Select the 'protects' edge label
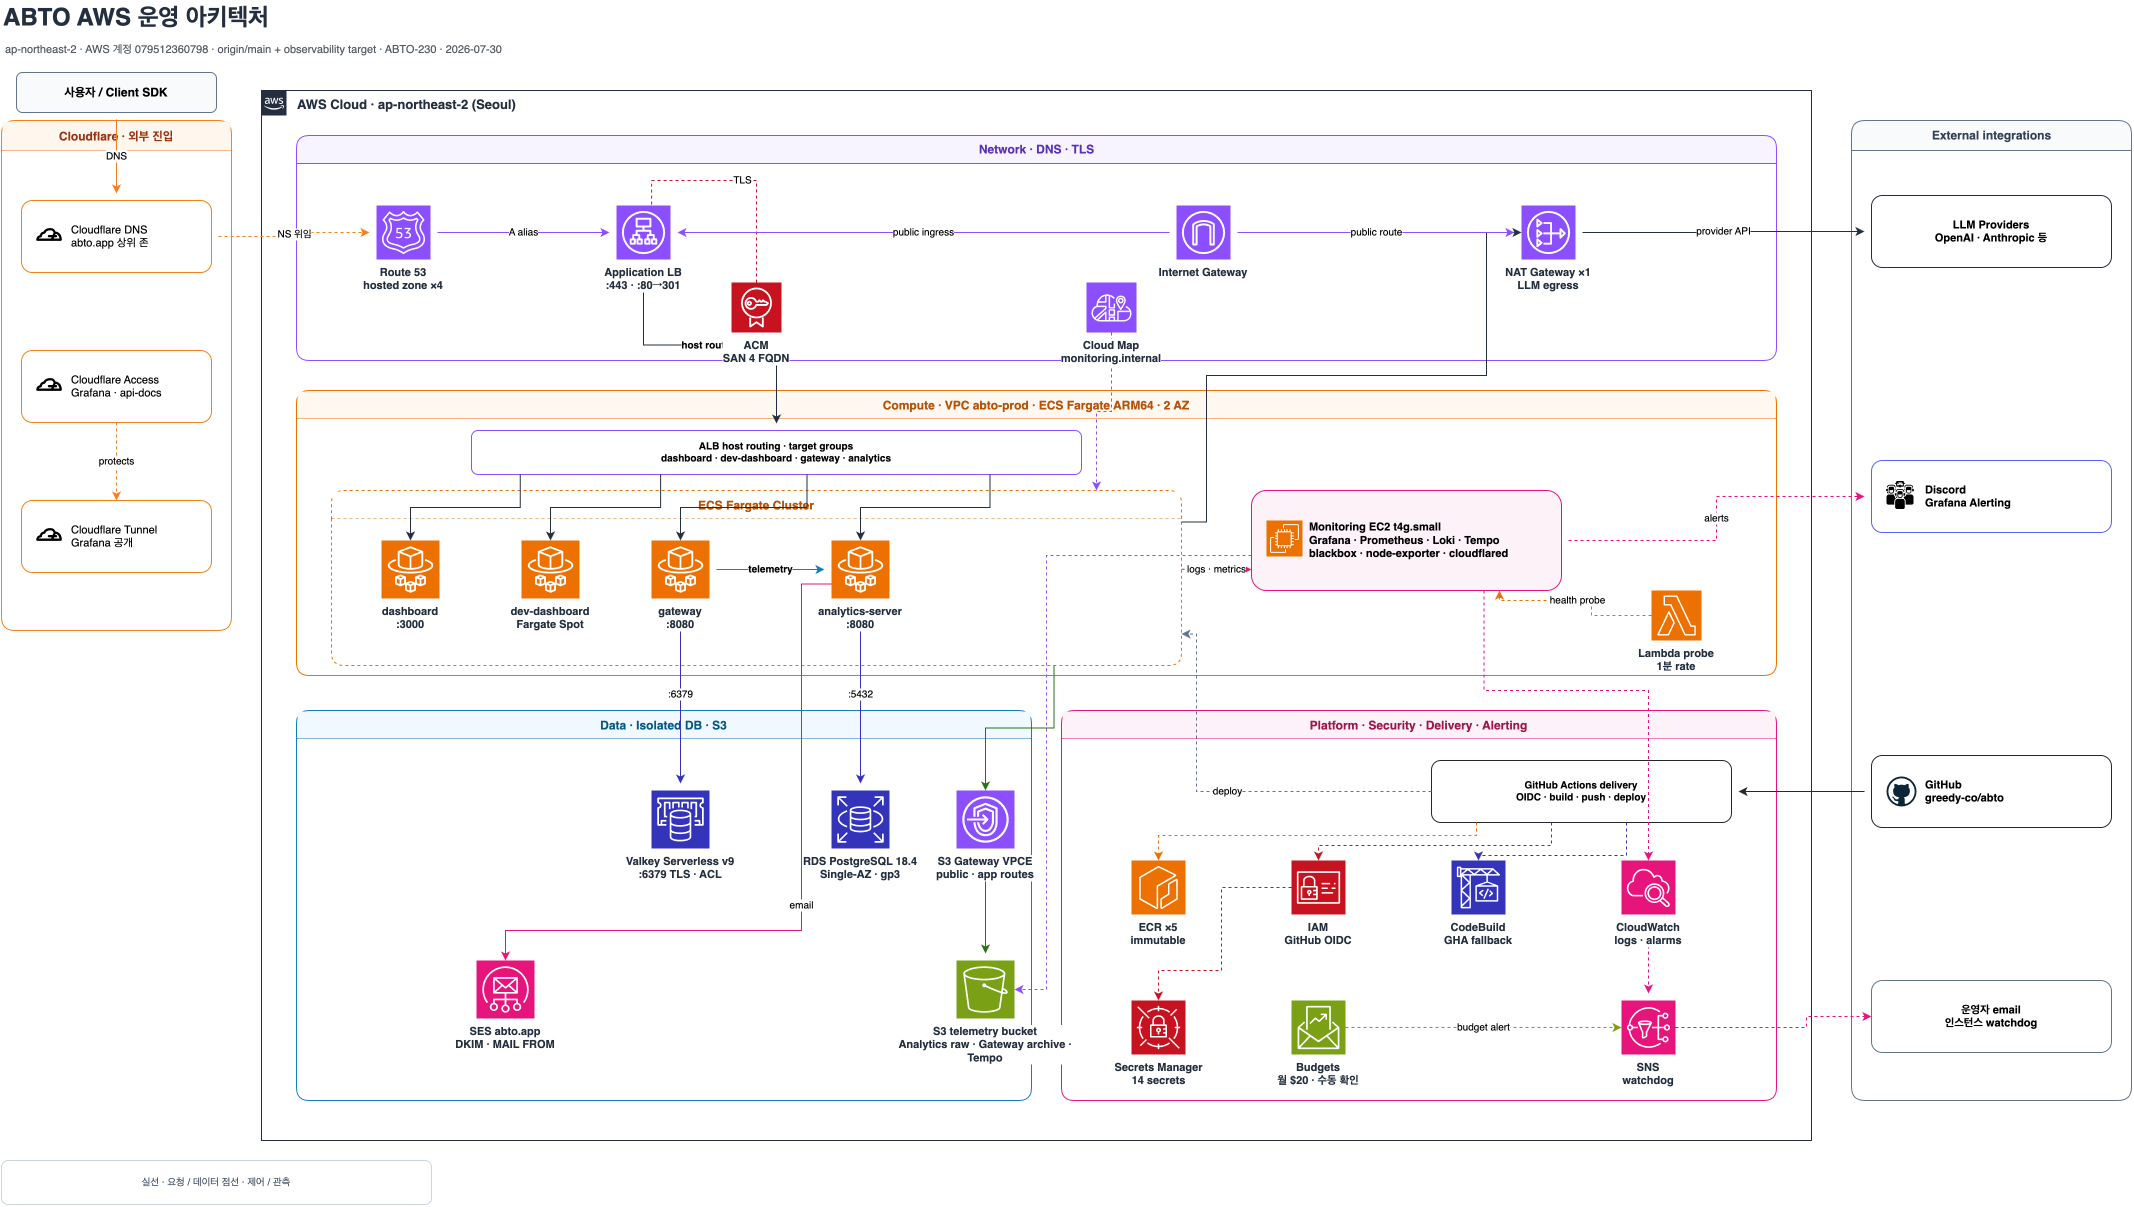Image resolution: width=2134 pixels, height=1207 pixels. point(116,462)
